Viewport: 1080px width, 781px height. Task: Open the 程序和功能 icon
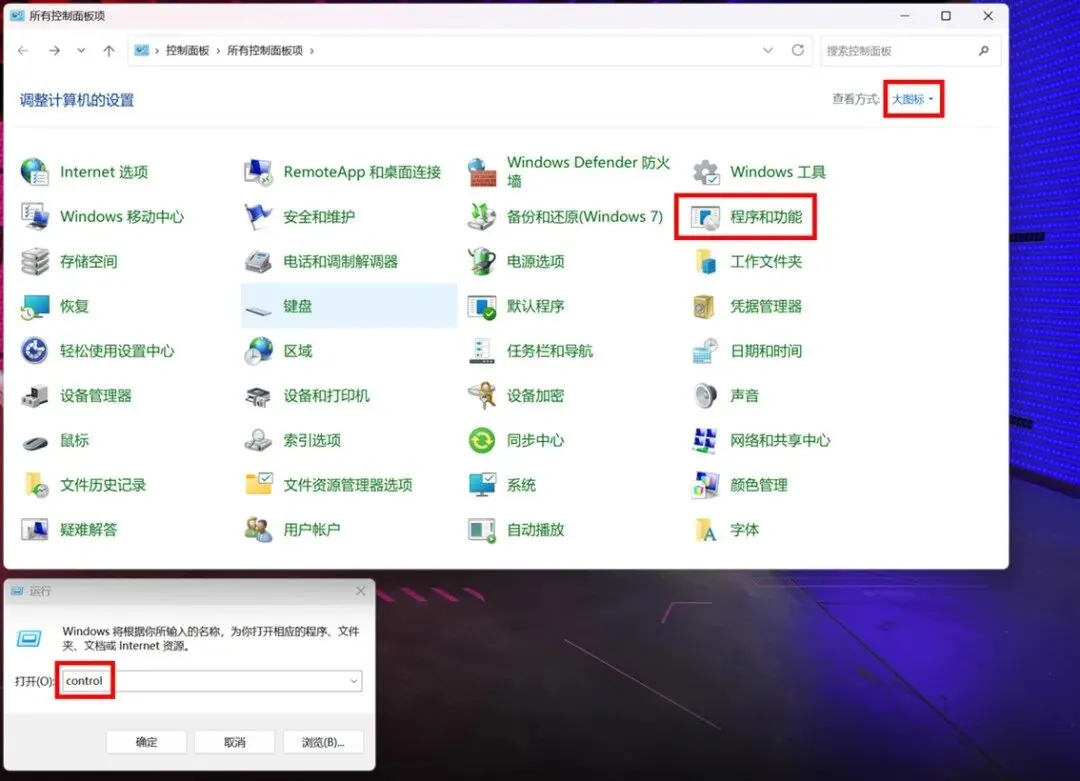click(x=705, y=217)
